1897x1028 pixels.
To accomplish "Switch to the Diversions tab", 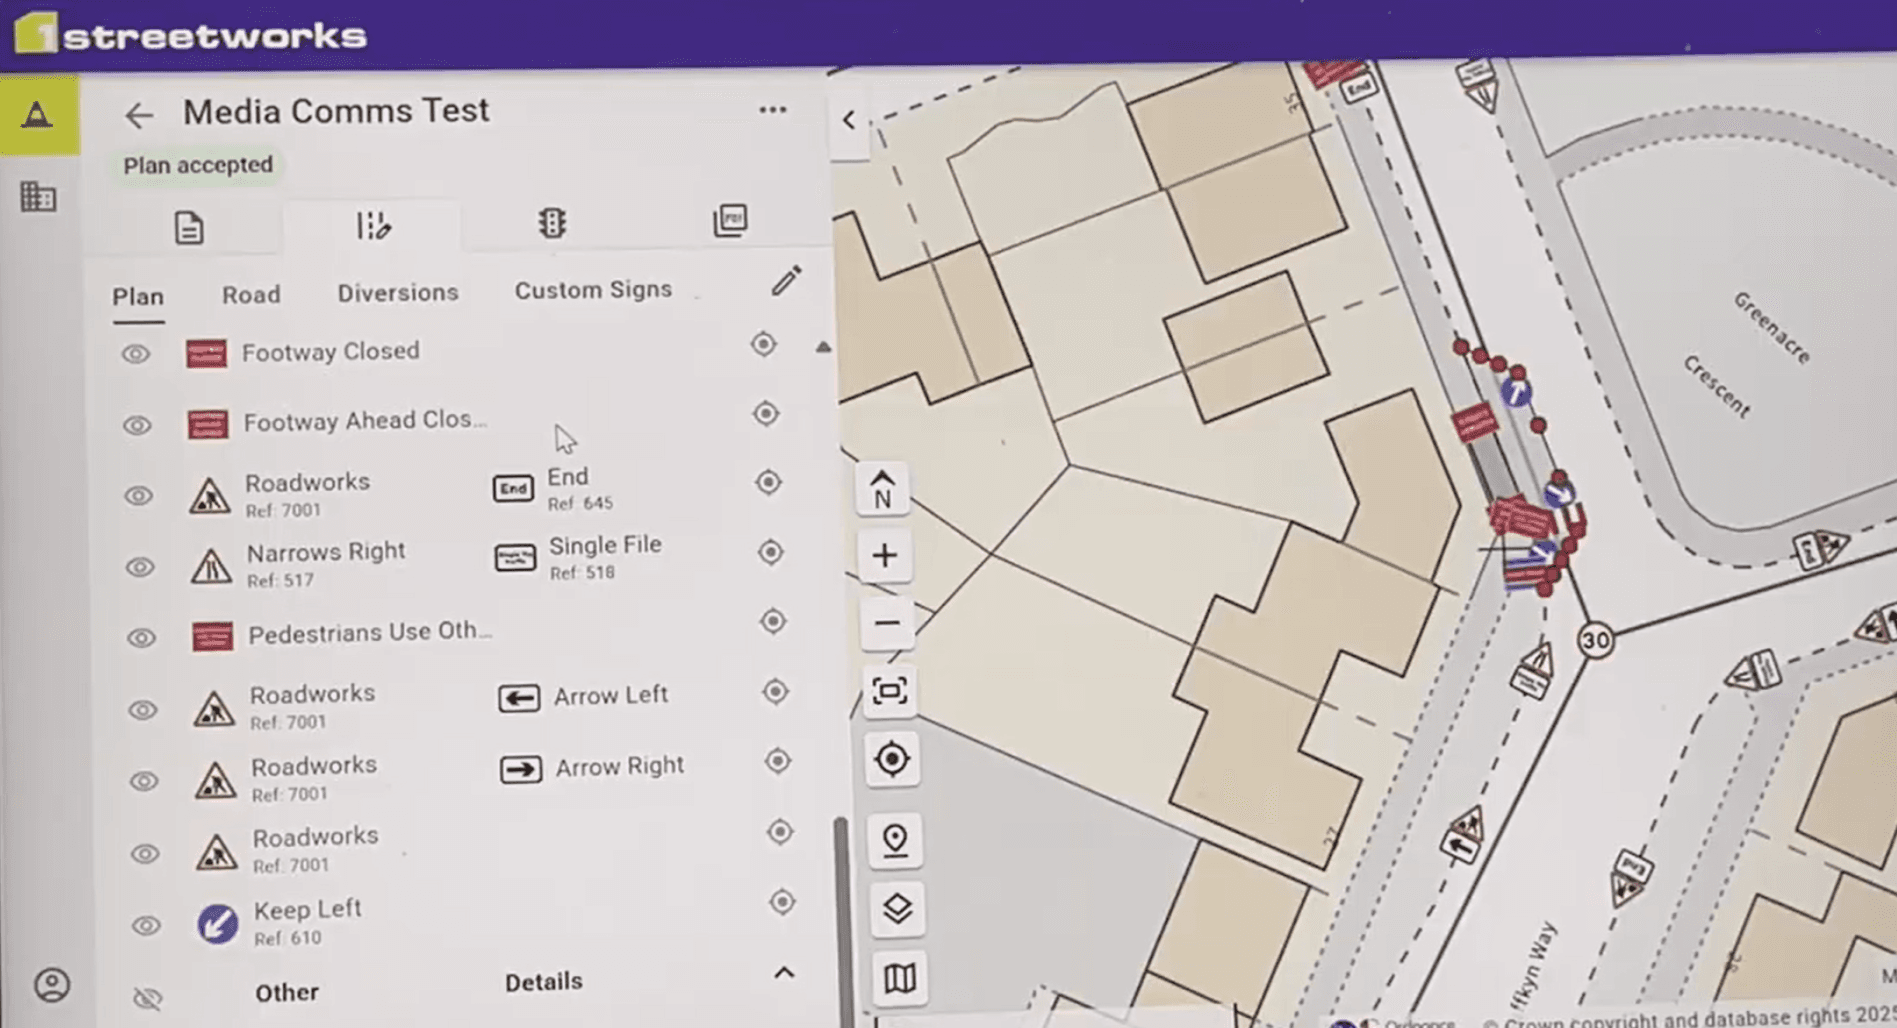I will (x=397, y=293).
